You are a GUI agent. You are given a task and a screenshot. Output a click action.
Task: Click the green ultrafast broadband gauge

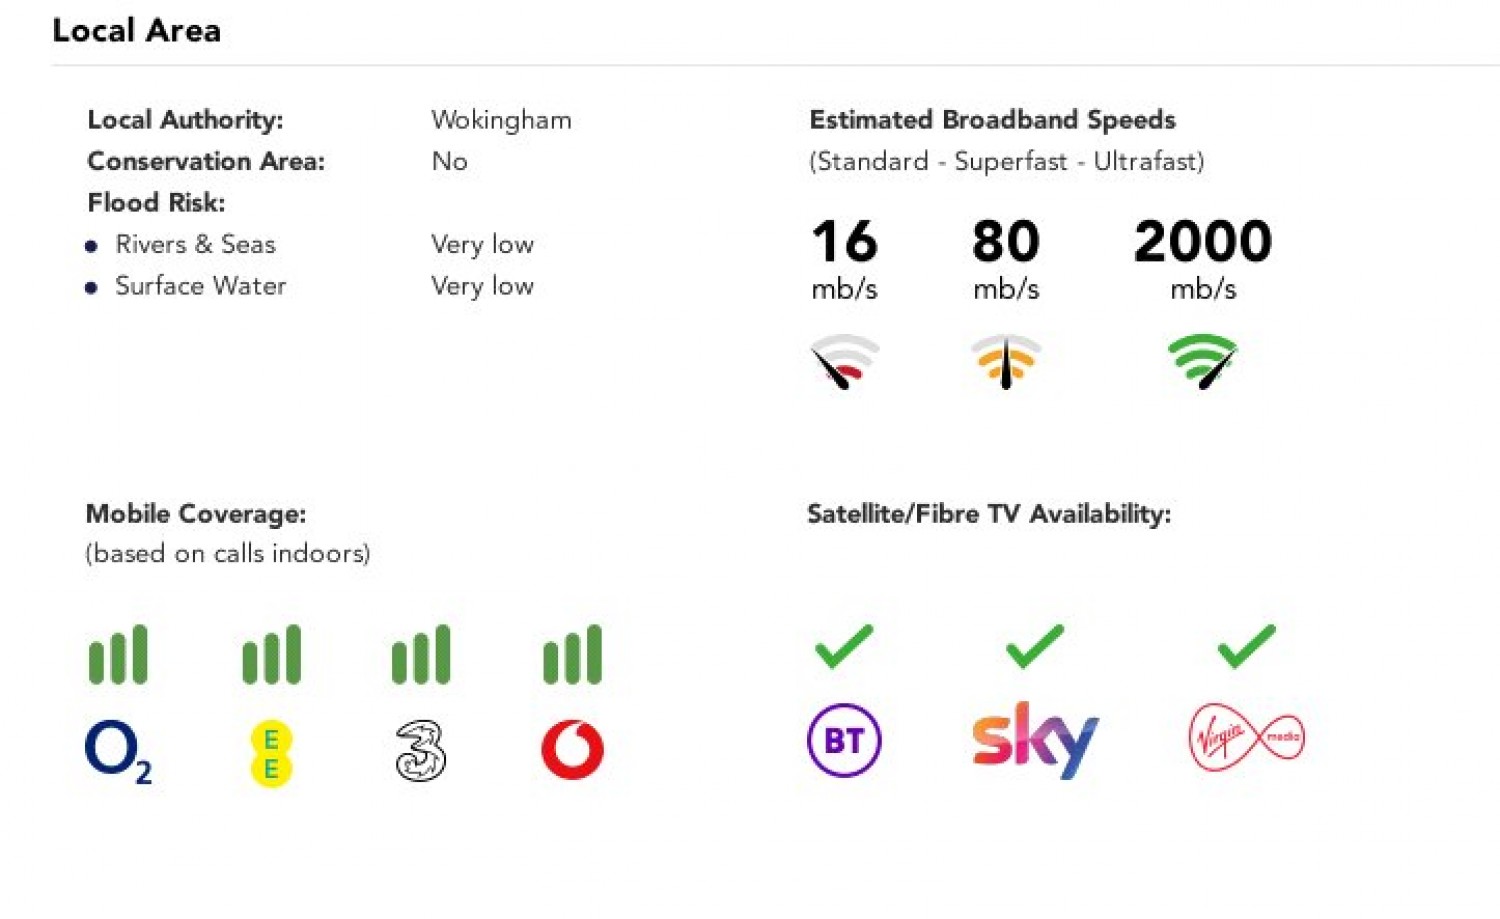[x=1203, y=361]
